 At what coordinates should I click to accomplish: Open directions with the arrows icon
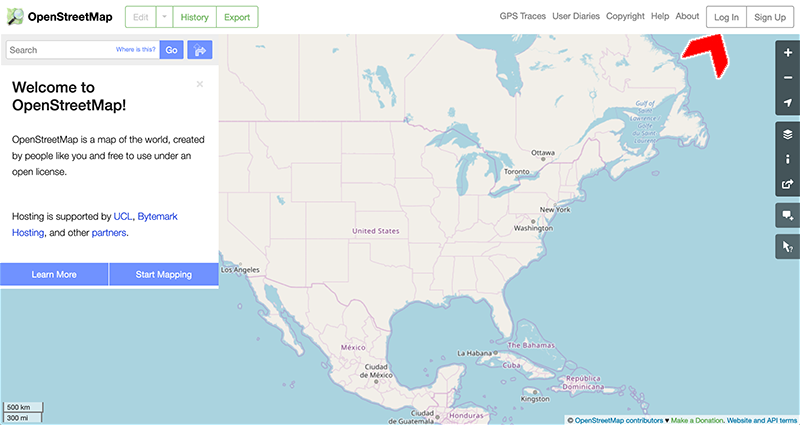click(x=199, y=50)
